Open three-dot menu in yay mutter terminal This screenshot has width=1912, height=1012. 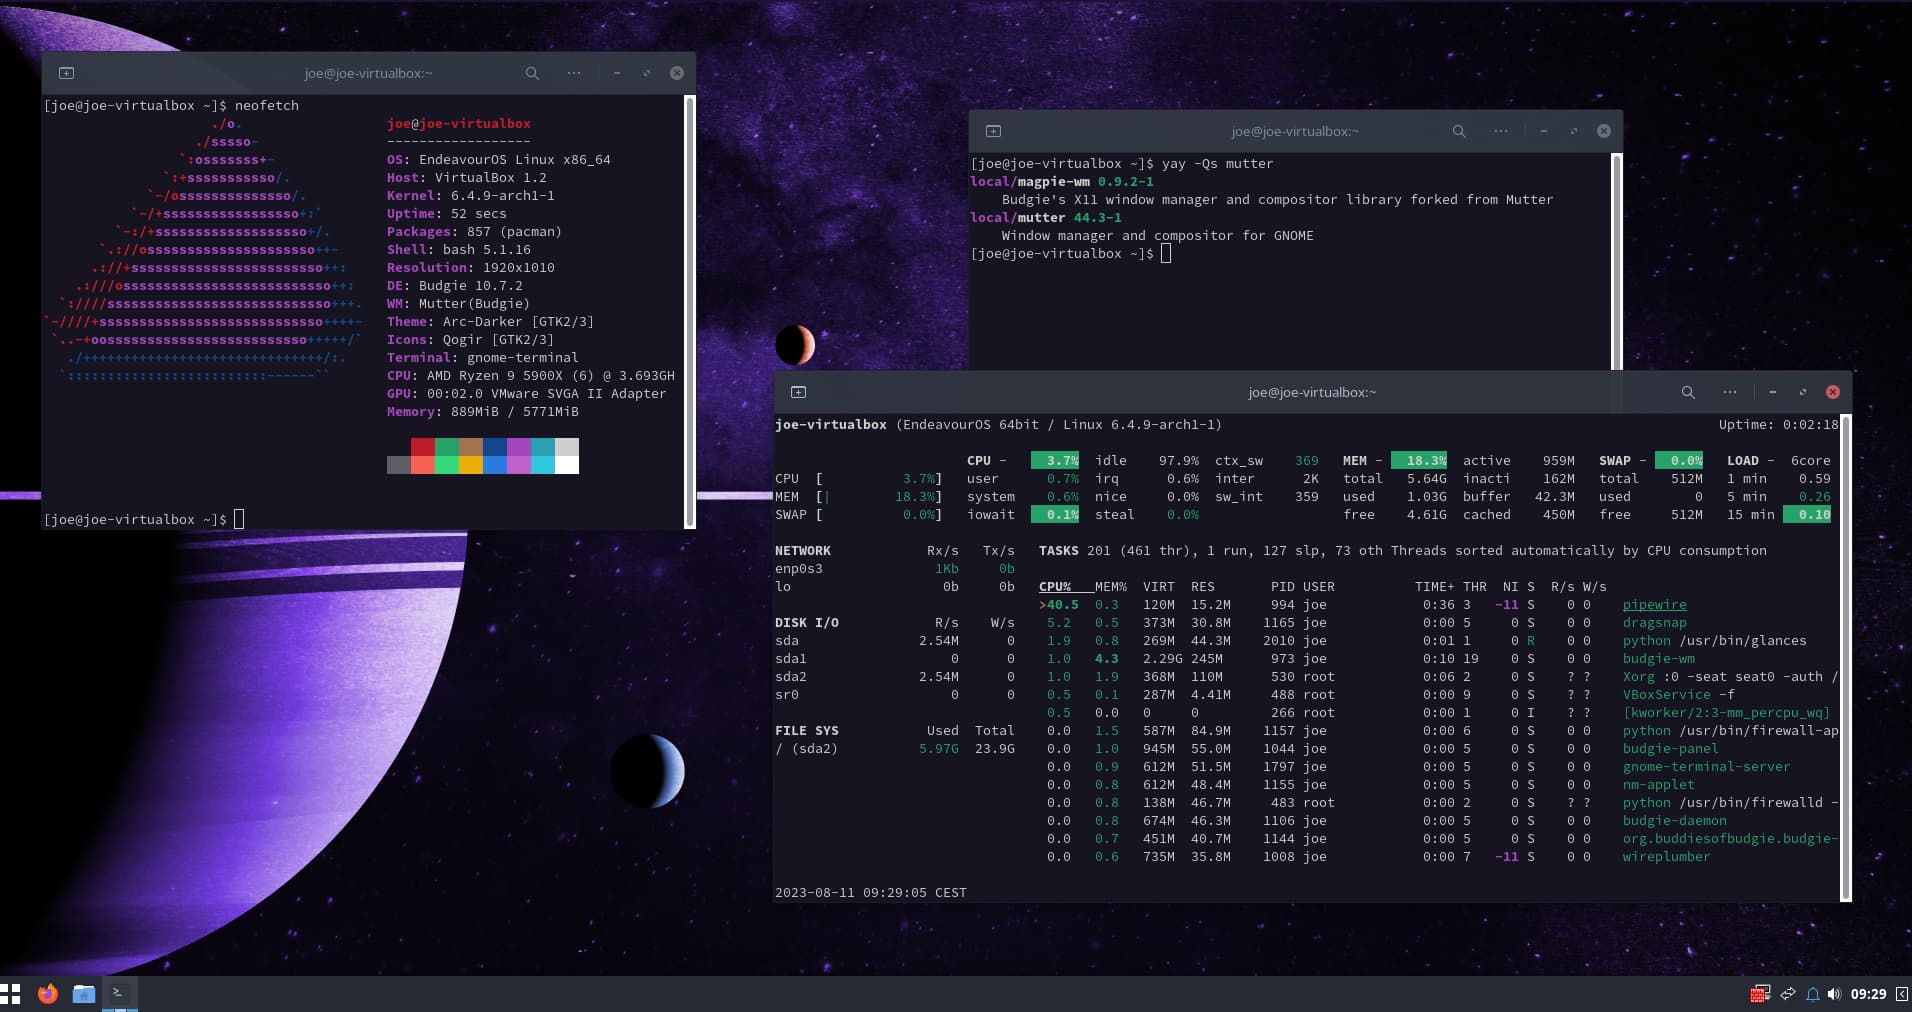point(1501,131)
